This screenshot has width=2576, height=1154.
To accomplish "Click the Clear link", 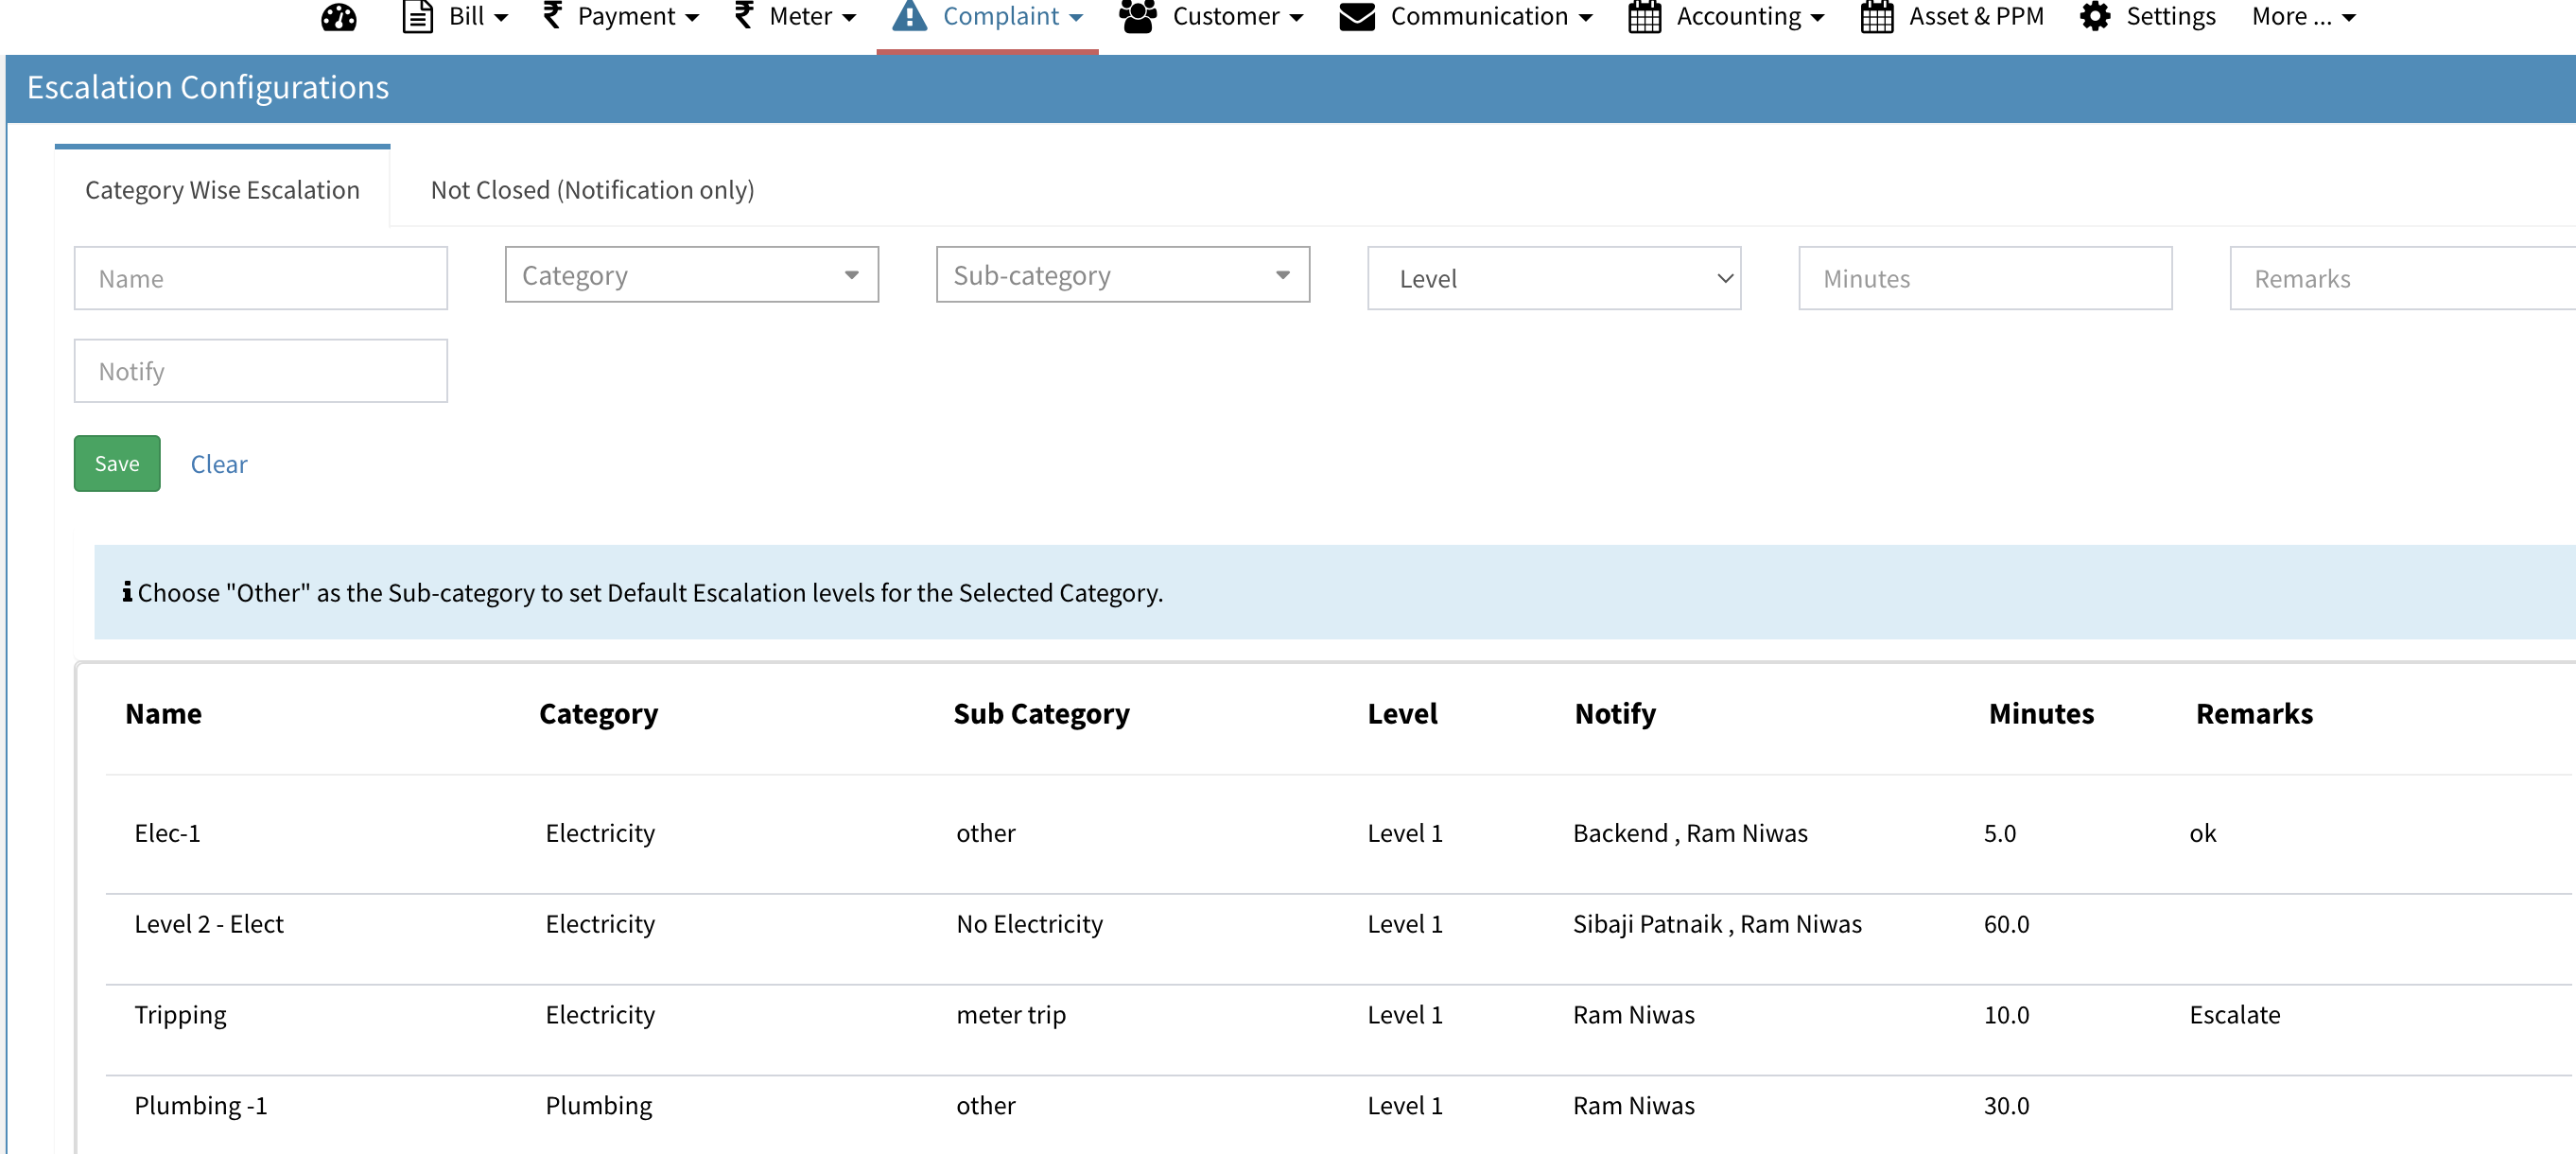I will (219, 463).
